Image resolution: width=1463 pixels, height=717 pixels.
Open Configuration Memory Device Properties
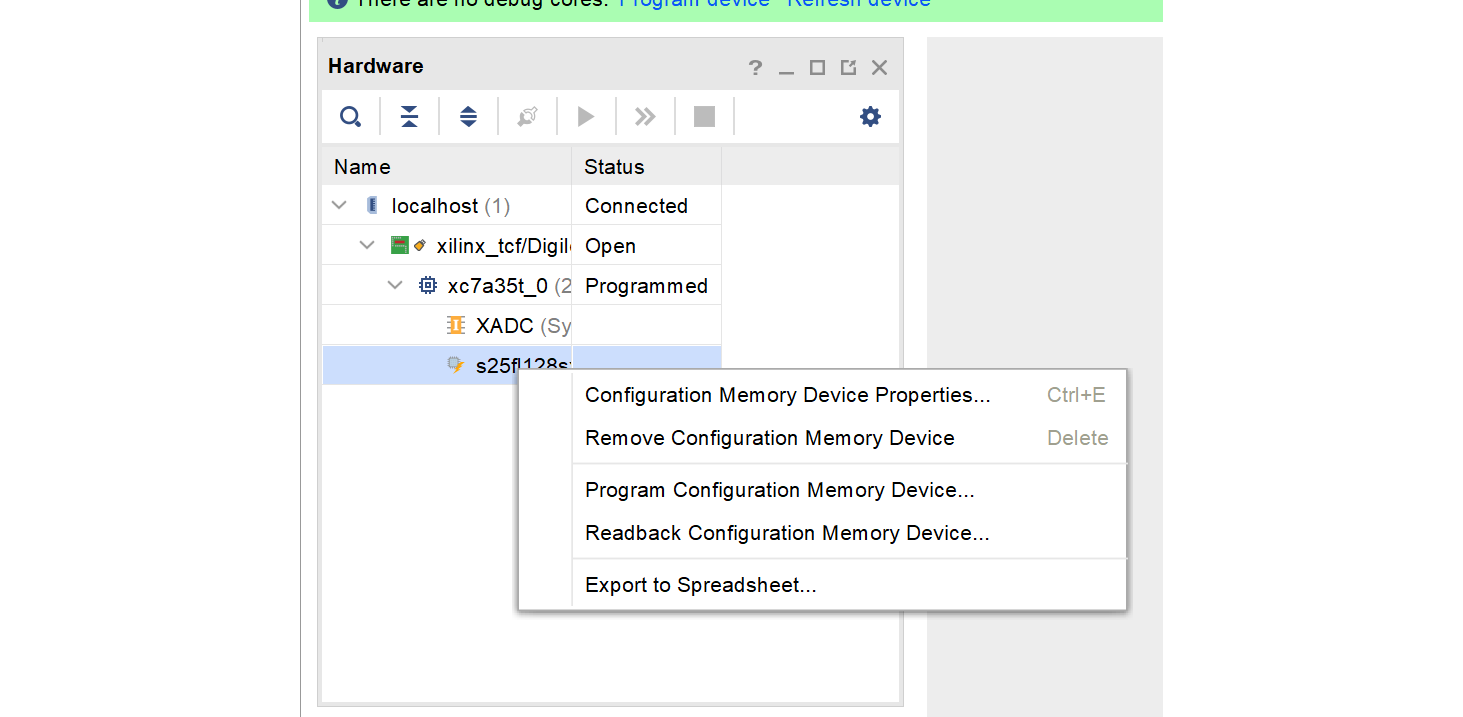click(x=787, y=395)
